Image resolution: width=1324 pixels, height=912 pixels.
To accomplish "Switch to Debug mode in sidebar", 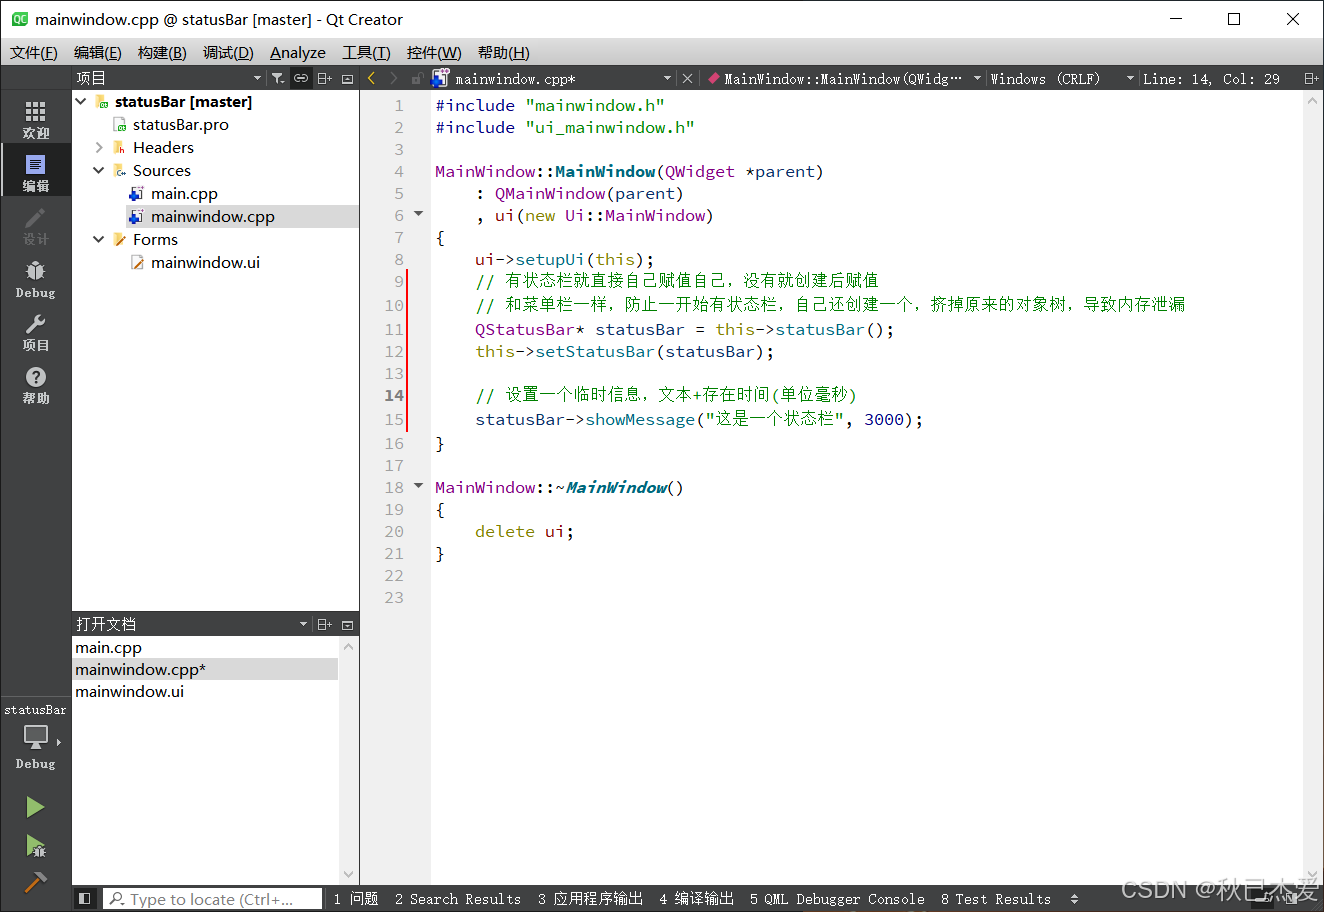I will (x=35, y=278).
